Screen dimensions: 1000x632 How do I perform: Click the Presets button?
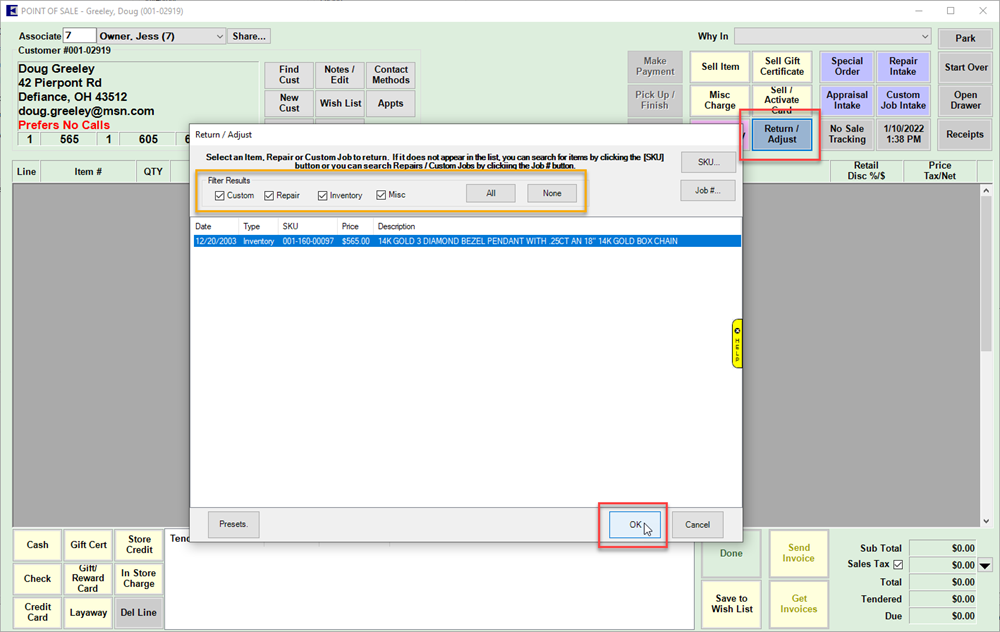(234, 524)
